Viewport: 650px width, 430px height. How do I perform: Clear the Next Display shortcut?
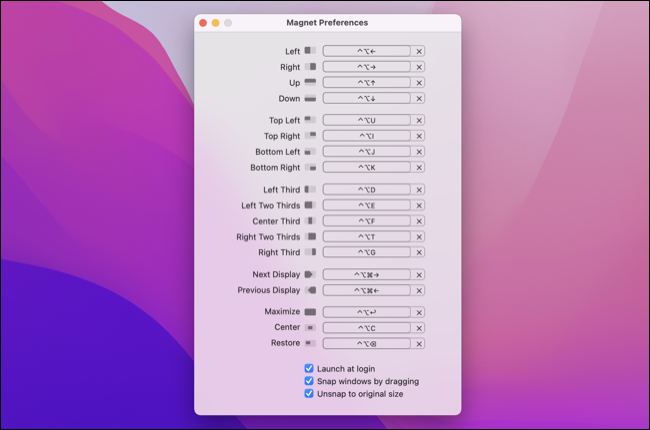419,275
